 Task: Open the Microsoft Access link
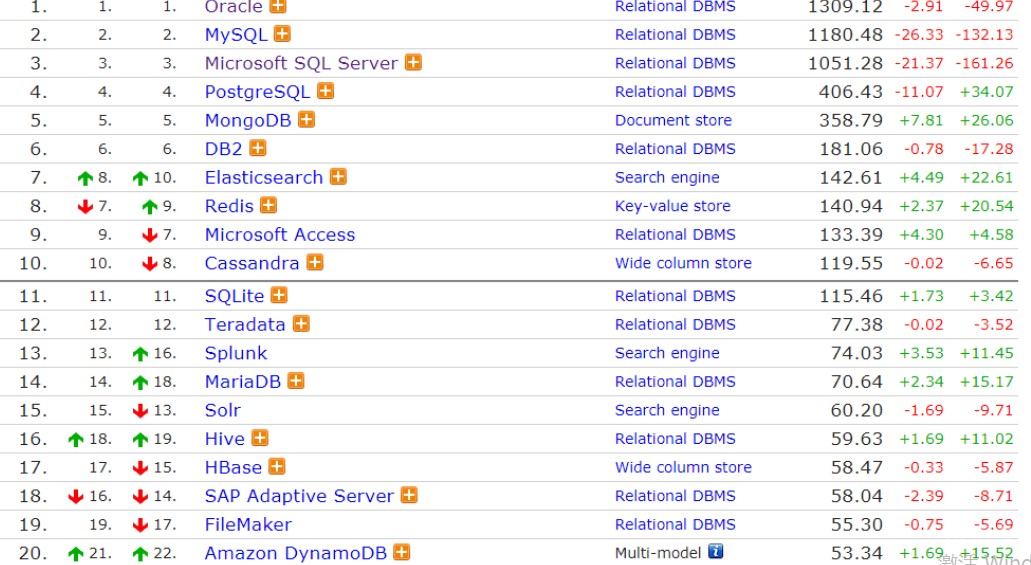click(x=279, y=235)
